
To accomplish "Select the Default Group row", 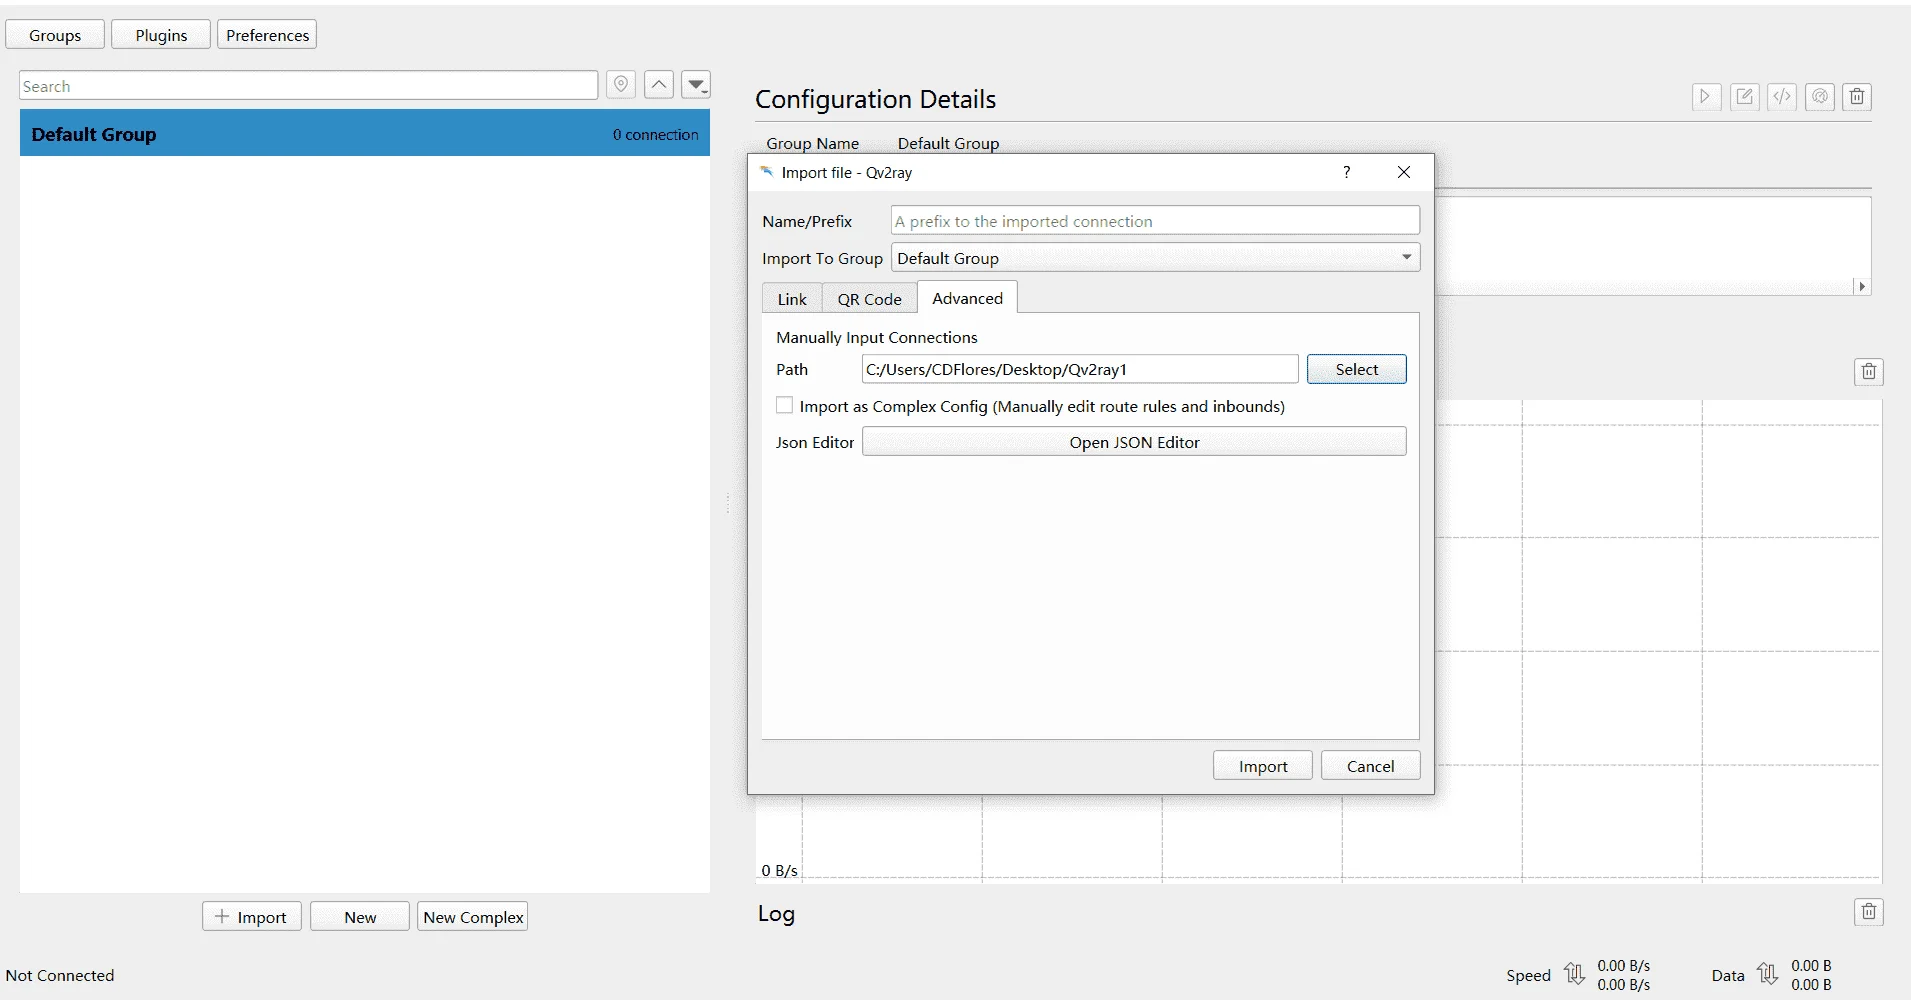I will [365, 134].
